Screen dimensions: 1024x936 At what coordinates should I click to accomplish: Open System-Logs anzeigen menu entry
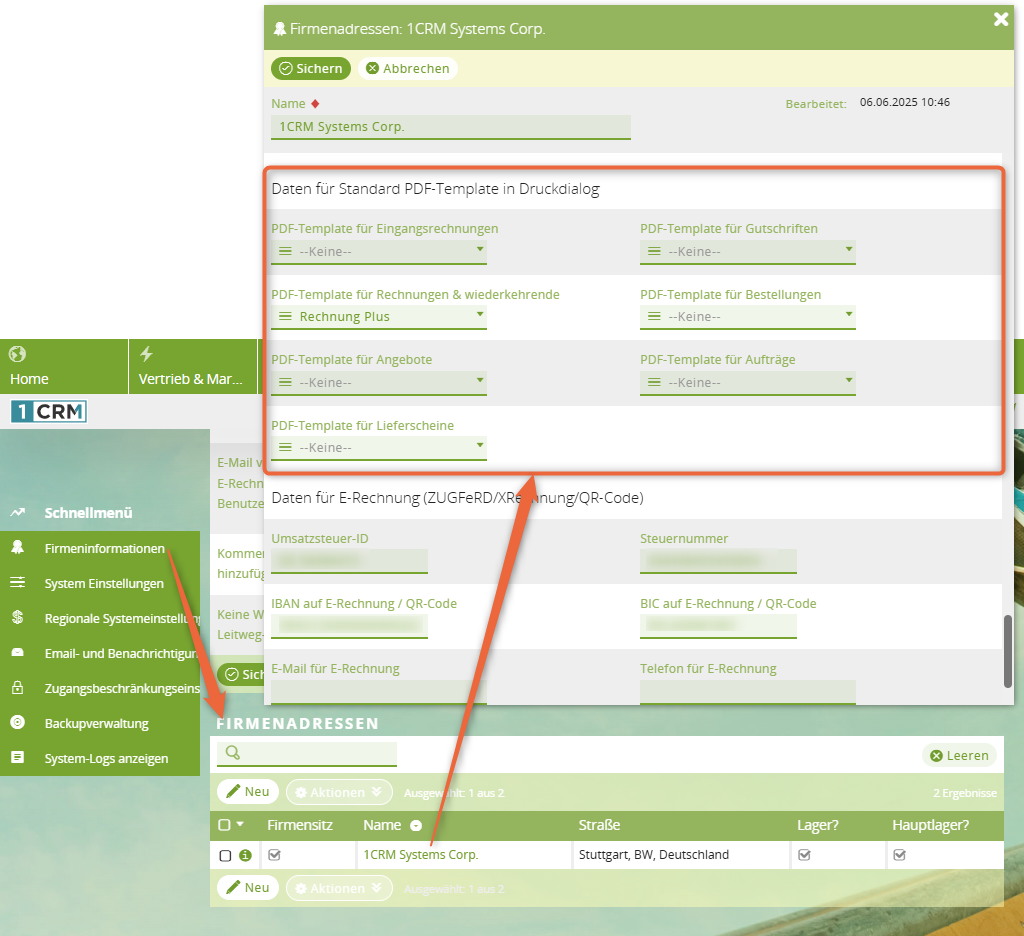pyautogui.click(x=106, y=759)
